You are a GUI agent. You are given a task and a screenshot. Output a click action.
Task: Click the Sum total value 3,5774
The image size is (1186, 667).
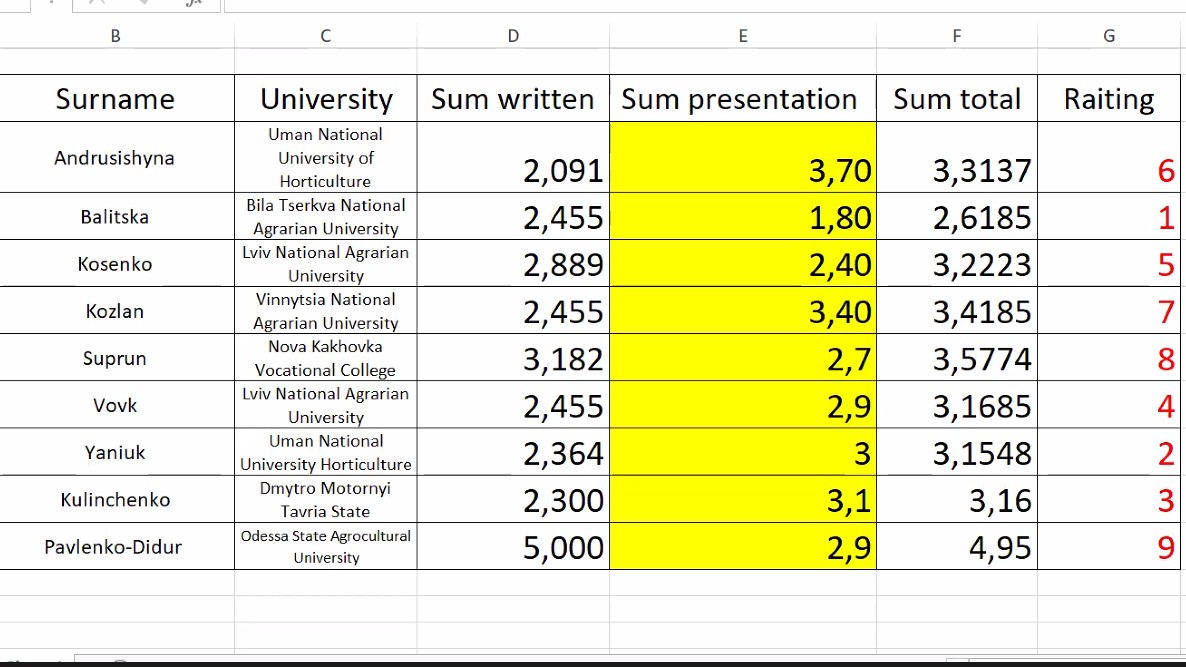956,358
